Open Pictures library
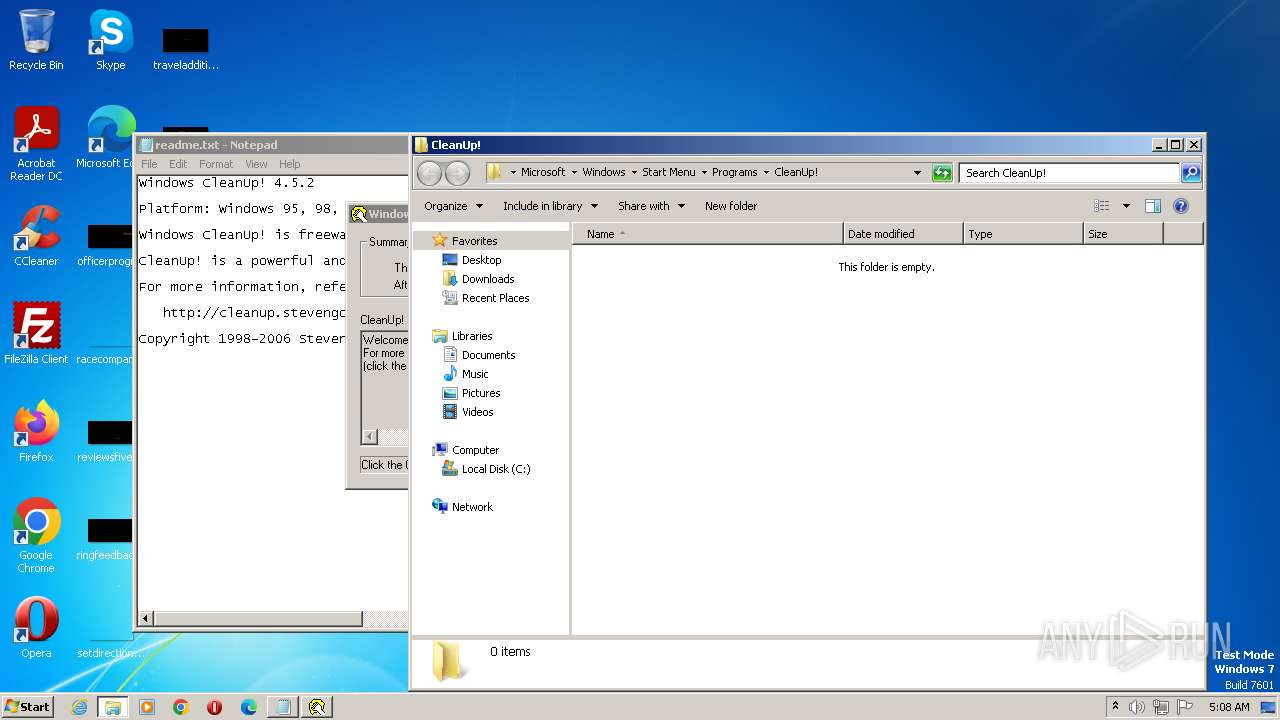This screenshot has height=720, width=1280. pyautogui.click(x=481, y=393)
